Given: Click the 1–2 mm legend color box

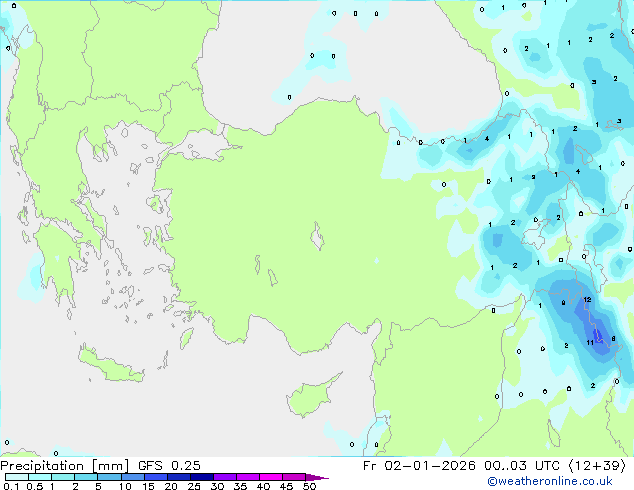Looking at the screenshot, I should tap(63, 477).
